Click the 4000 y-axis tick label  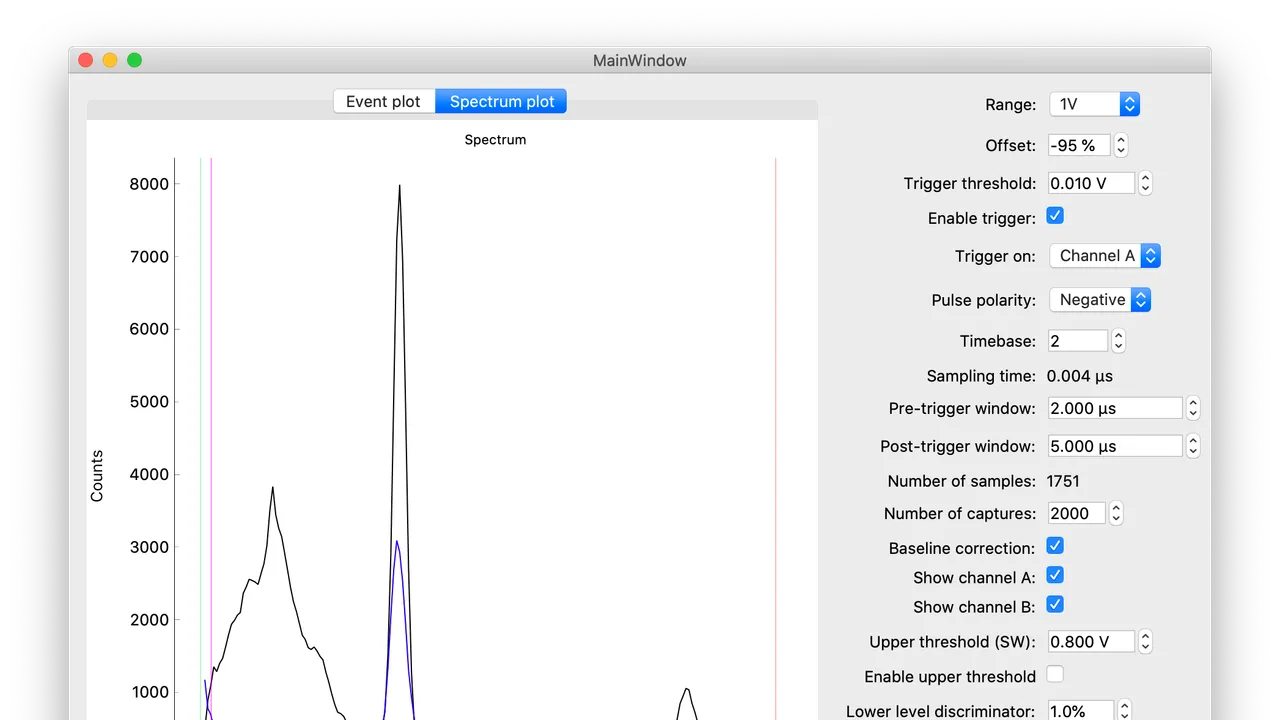149,475
